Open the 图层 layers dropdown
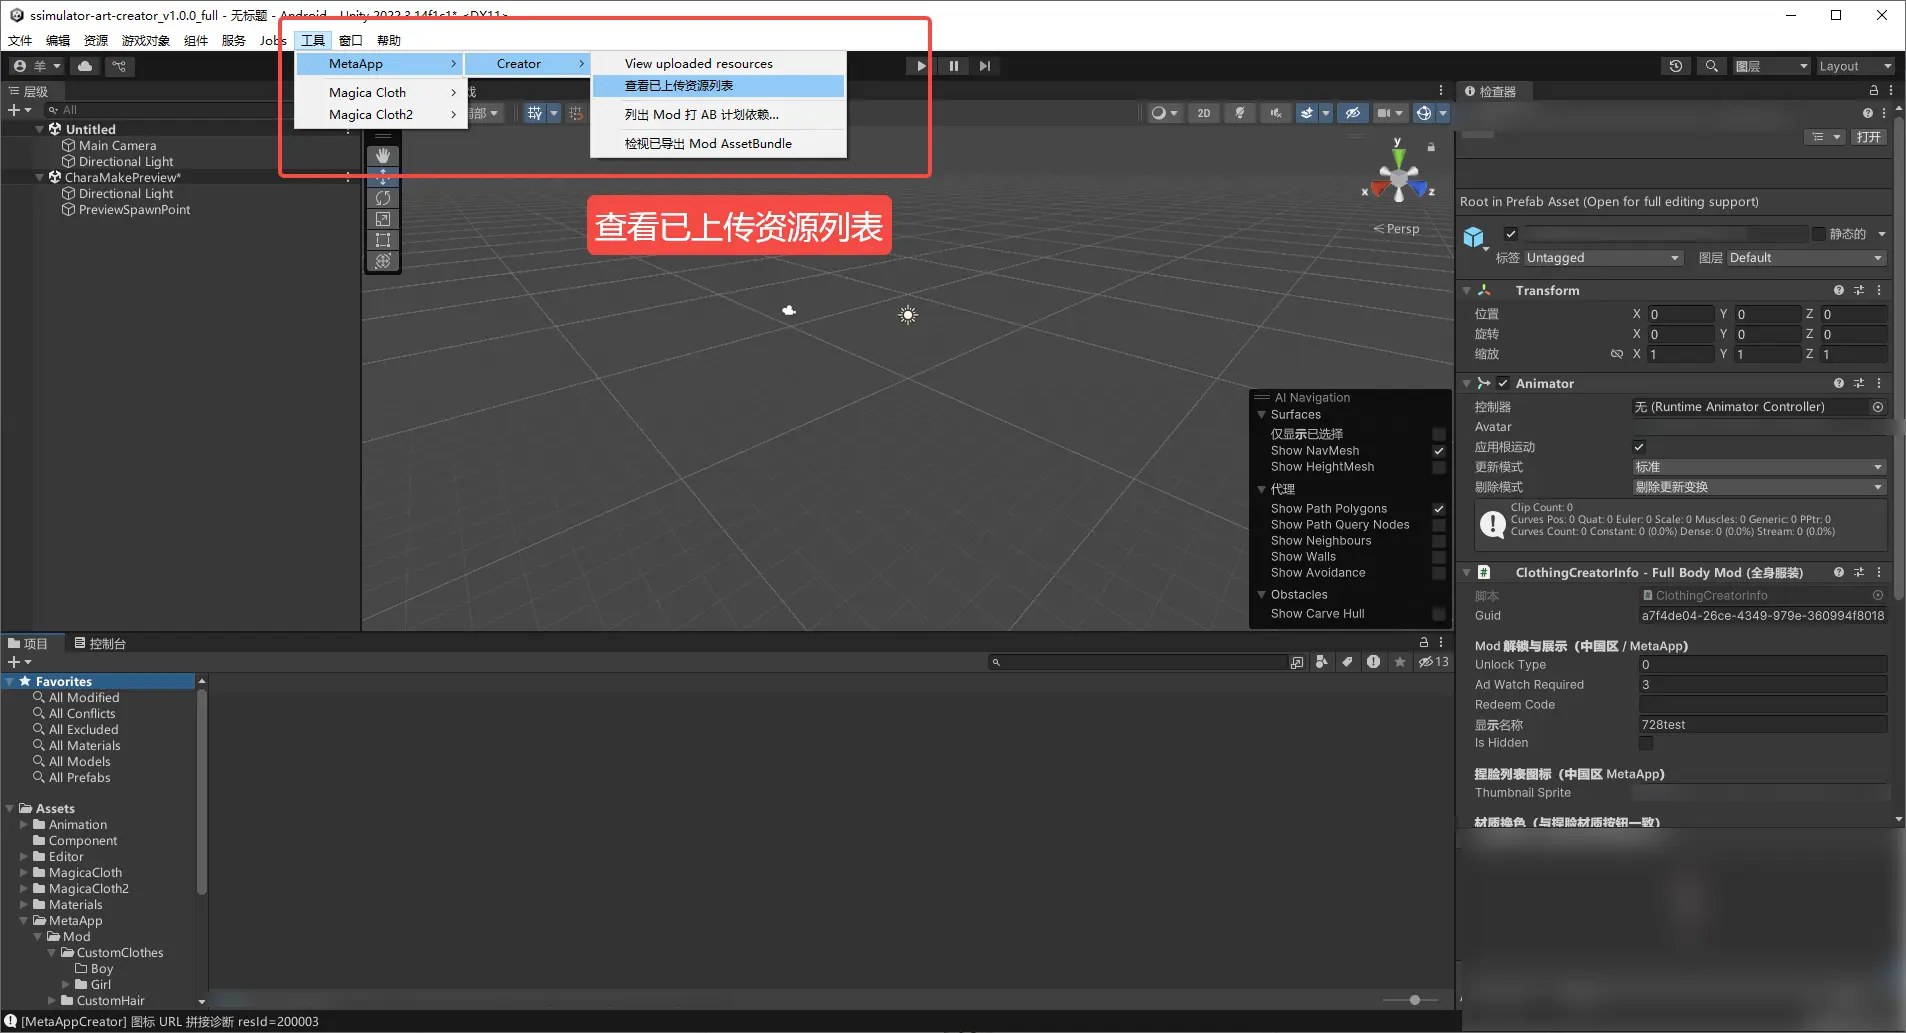The width and height of the screenshot is (1906, 1033). [1772, 66]
